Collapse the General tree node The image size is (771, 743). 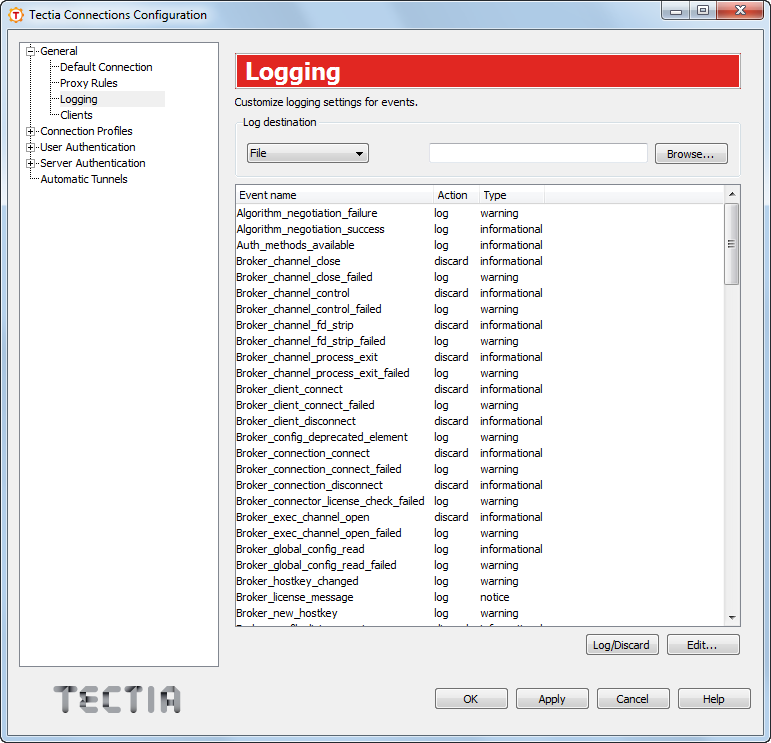coord(31,51)
